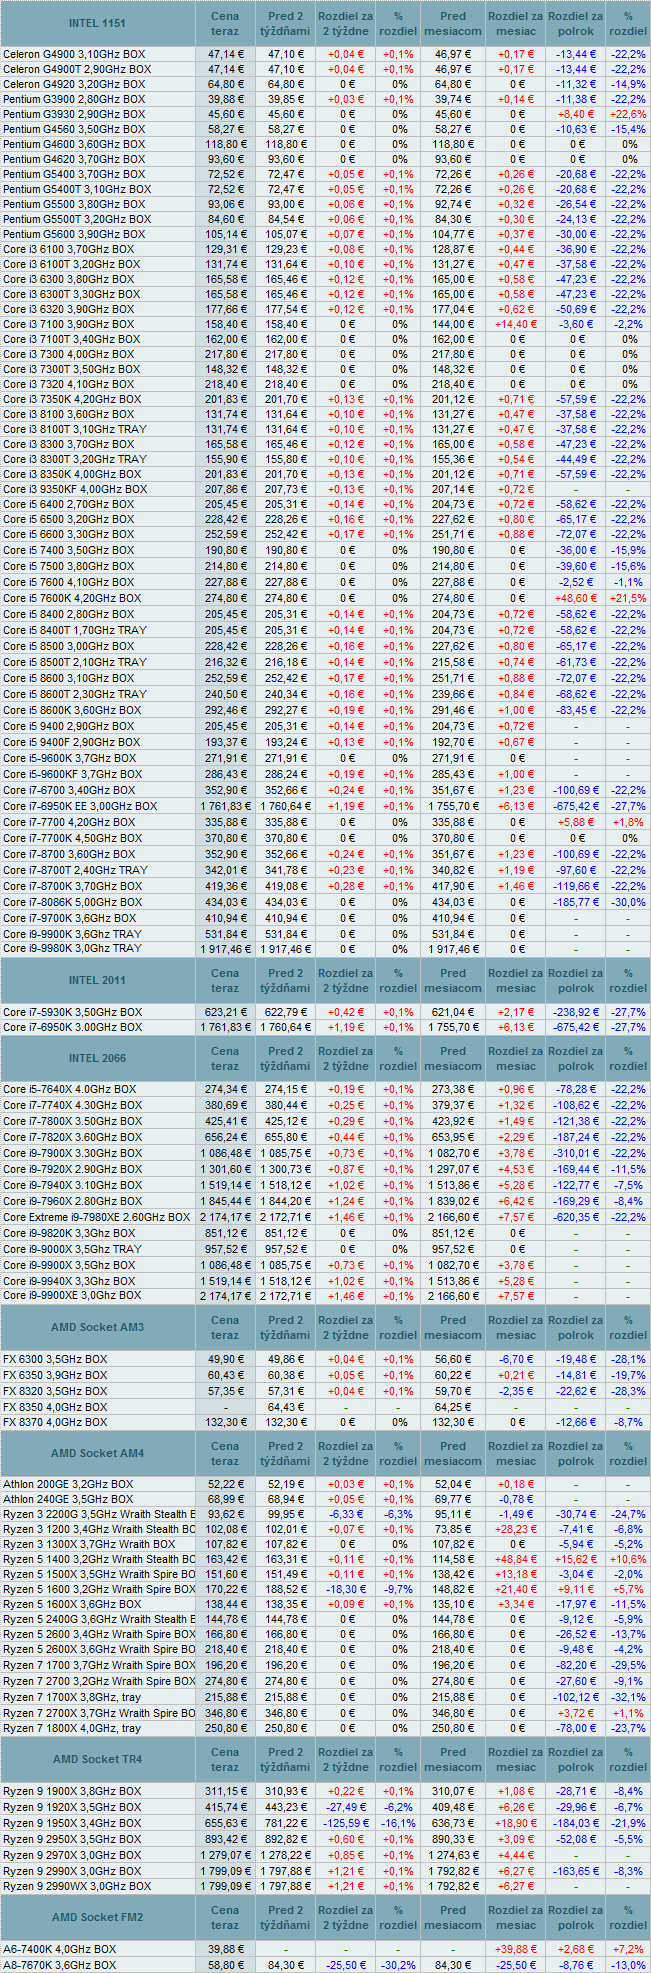
Task: Select the AMD Socket AM4 header
Action: point(97,1453)
